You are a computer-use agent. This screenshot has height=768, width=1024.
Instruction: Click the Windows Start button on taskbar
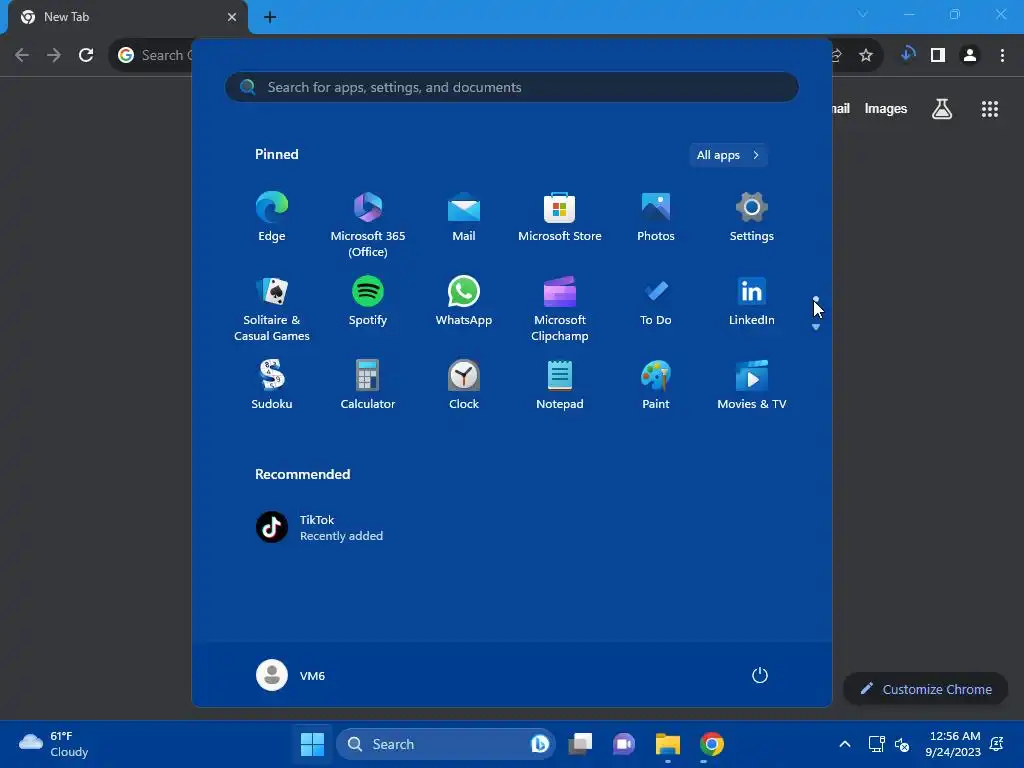(312, 744)
